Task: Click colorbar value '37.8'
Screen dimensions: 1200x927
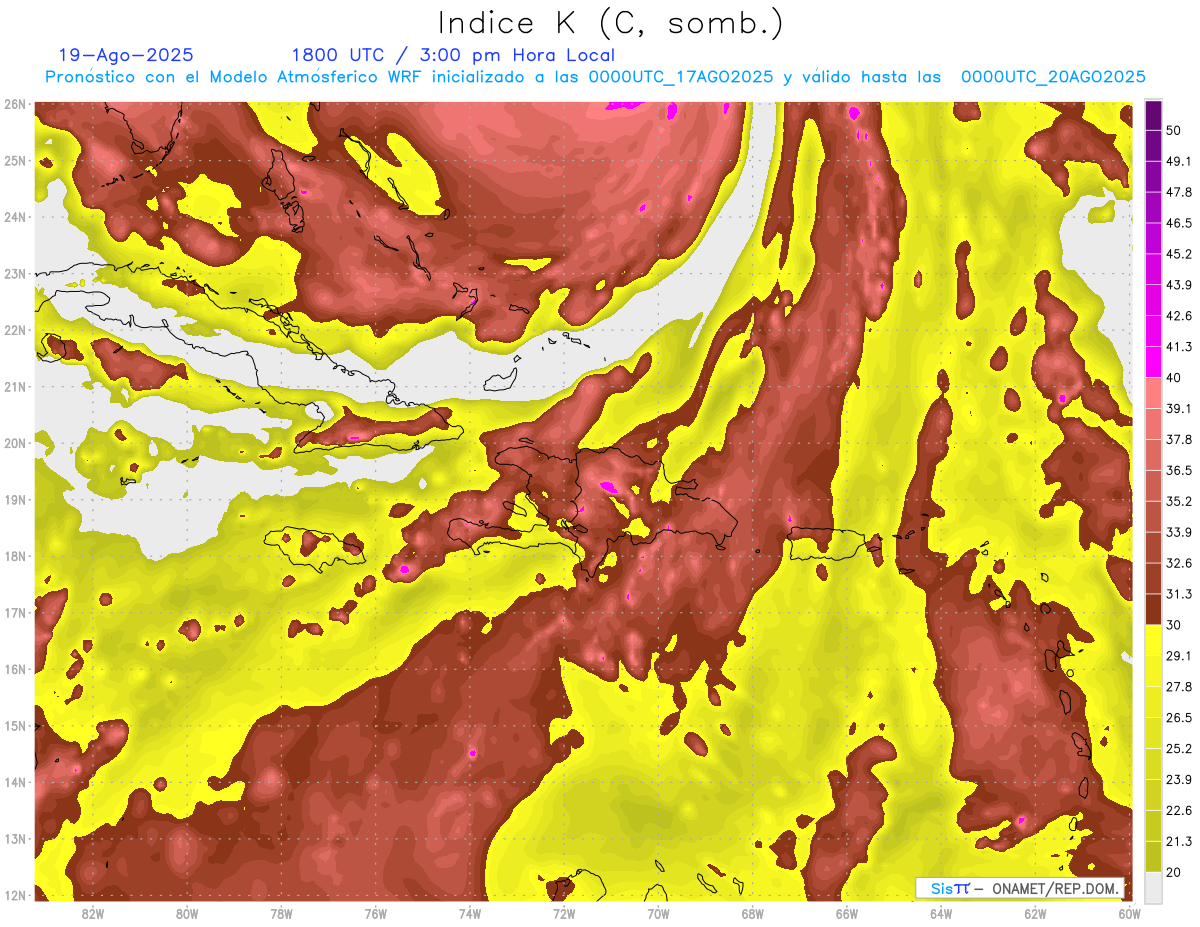Action: (1179, 439)
